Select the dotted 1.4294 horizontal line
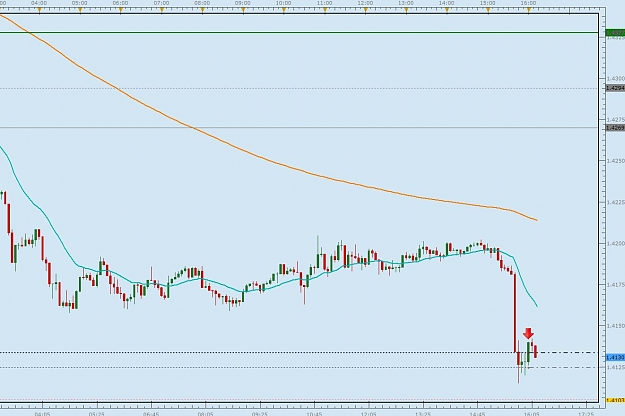625x416 pixels. 299,88
